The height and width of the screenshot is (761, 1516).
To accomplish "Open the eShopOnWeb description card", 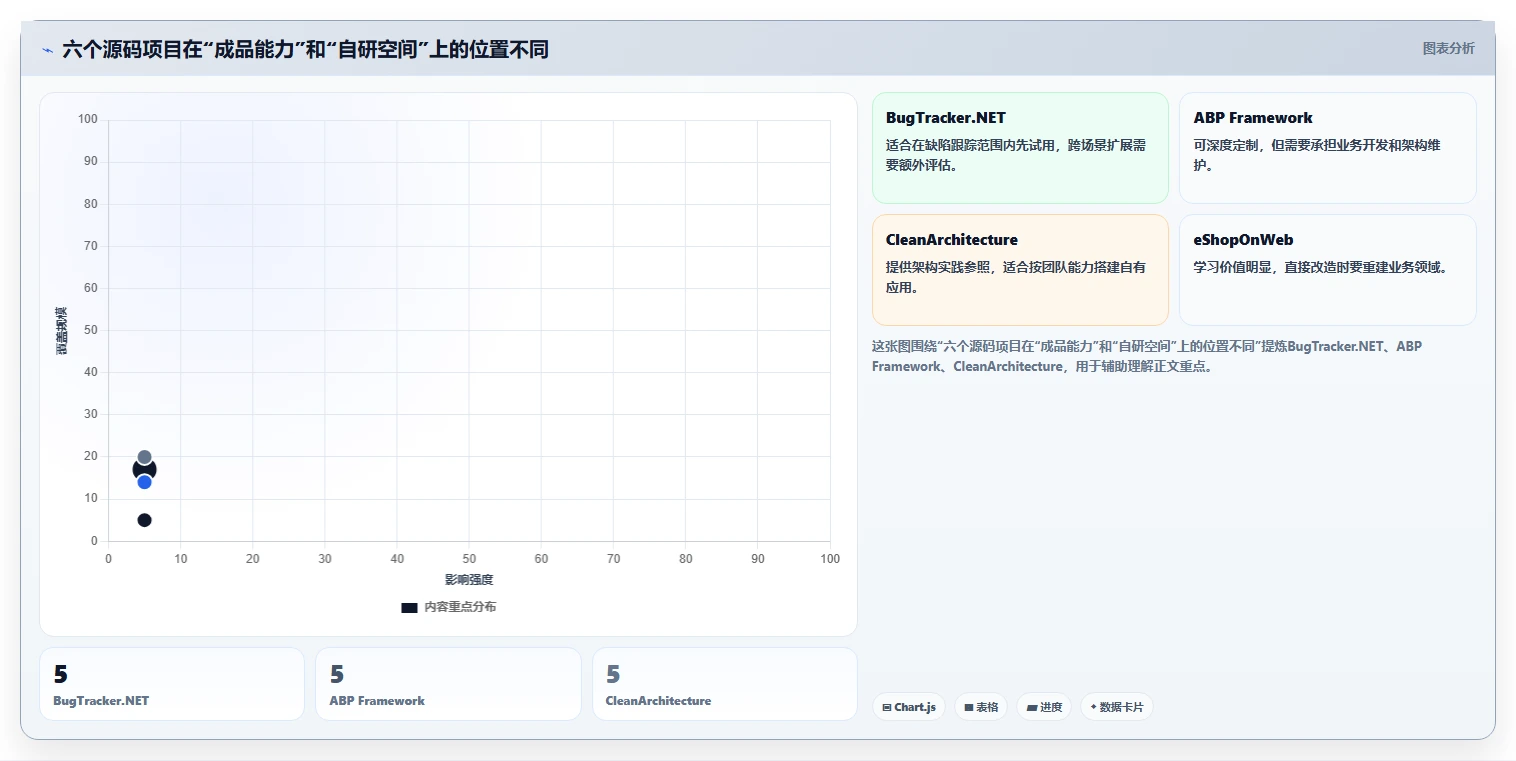I will point(1327,270).
